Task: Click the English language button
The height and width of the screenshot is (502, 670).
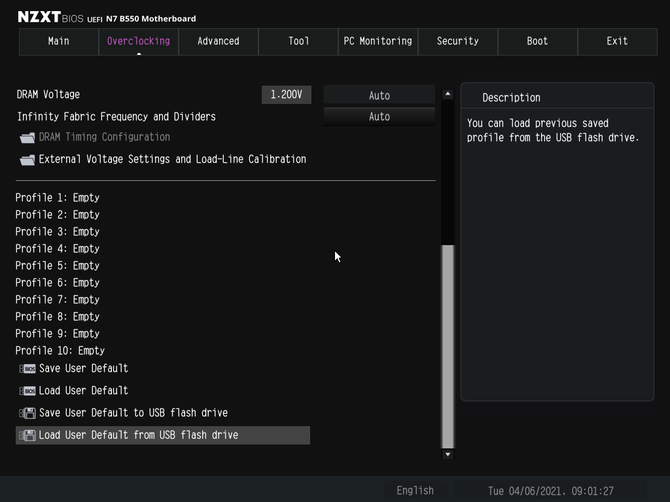Action: 415,490
